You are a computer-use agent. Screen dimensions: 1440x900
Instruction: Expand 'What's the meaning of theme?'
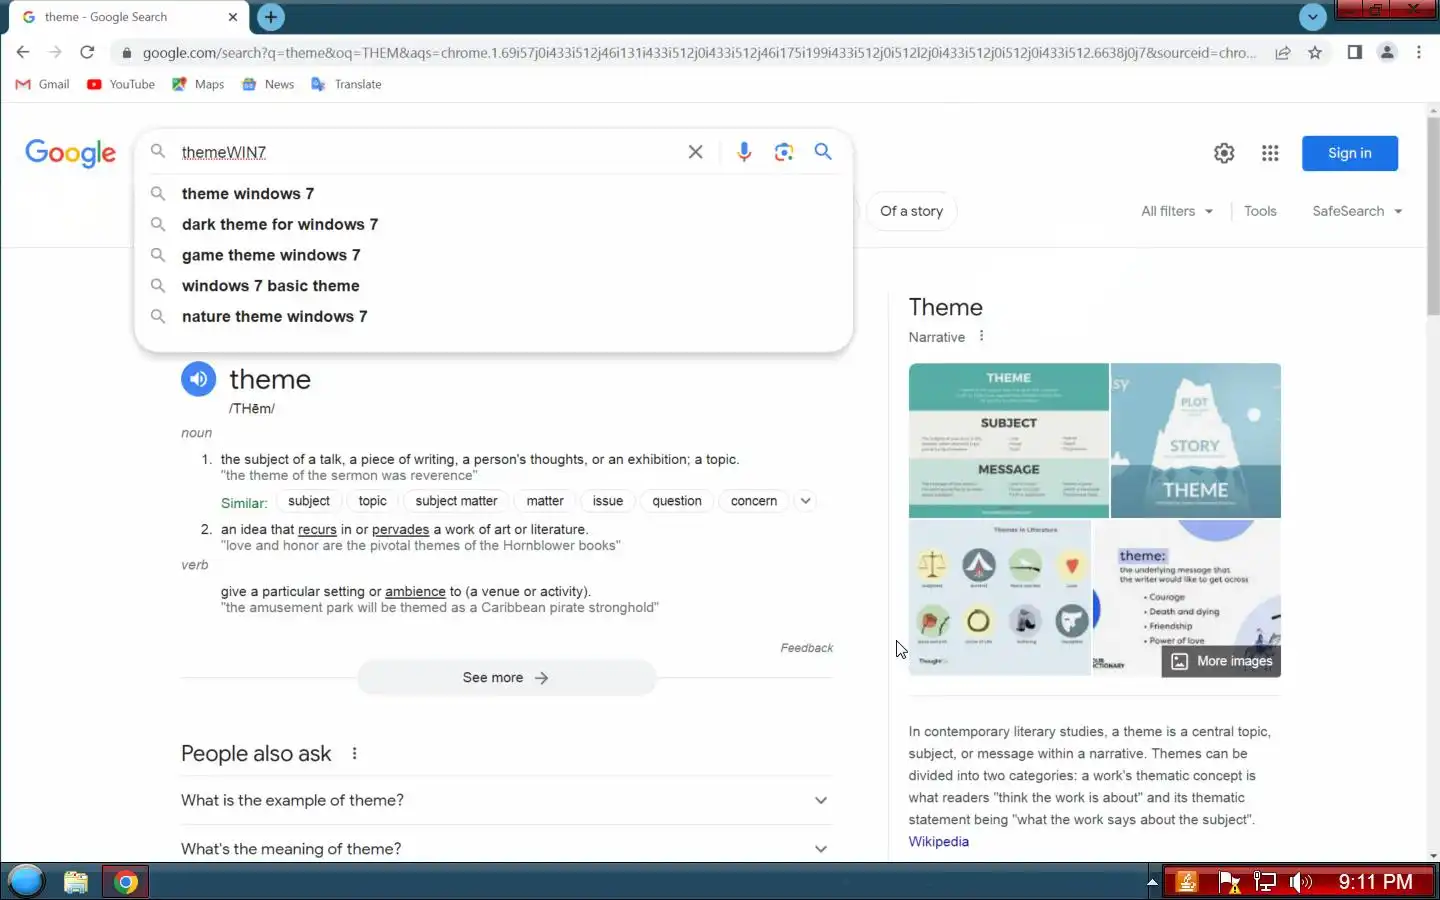(505, 848)
